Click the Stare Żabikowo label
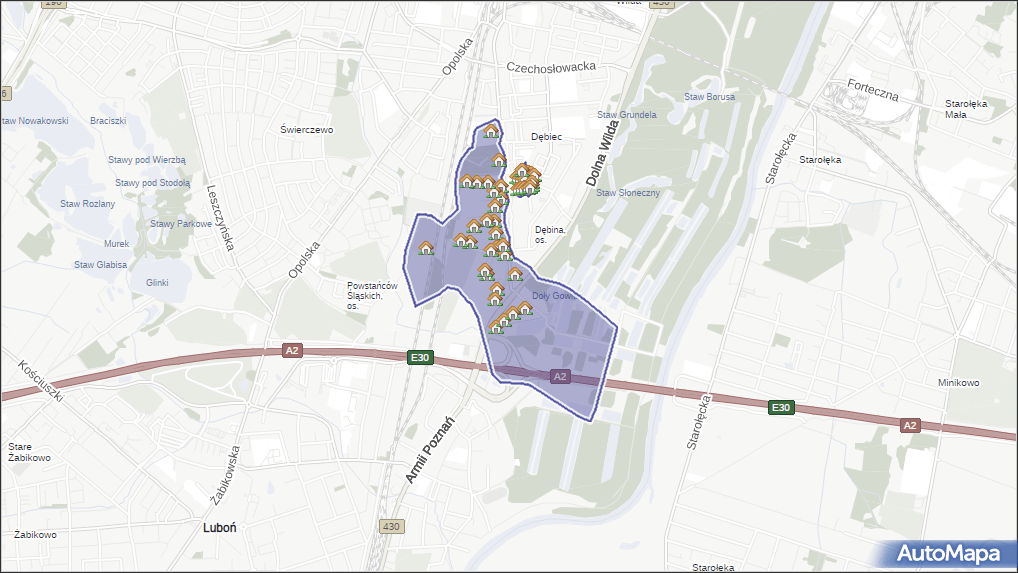1018x573 pixels. tap(29, 452)
